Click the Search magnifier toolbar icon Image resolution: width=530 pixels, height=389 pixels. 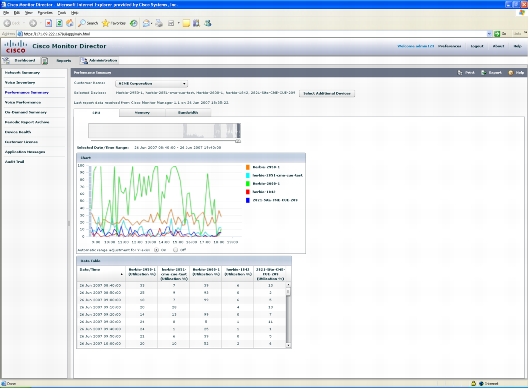click(82, 23)
